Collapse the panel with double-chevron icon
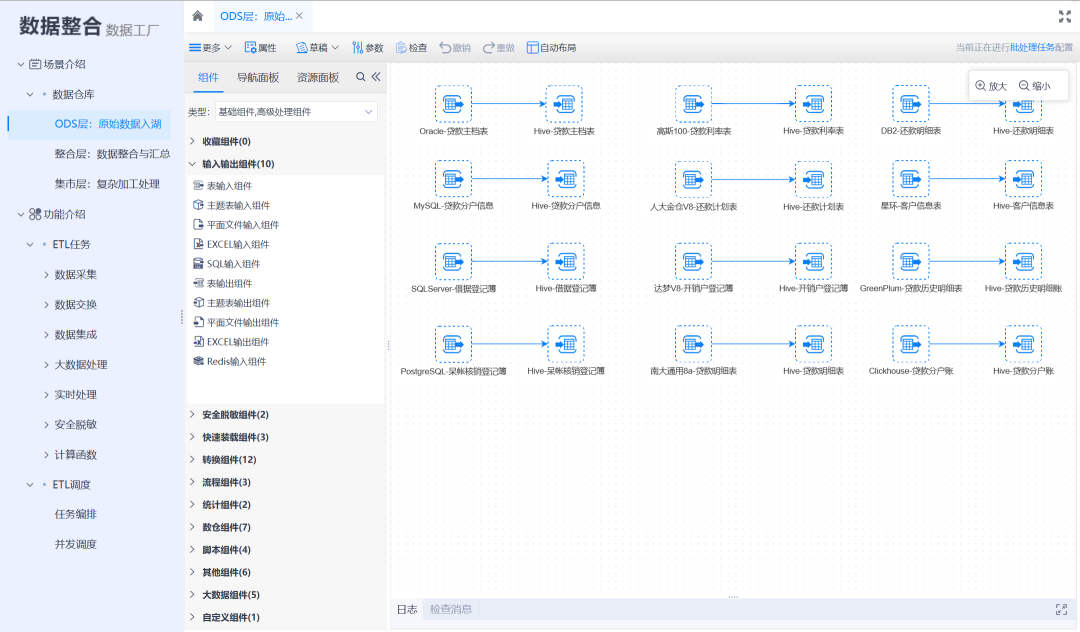The width and height of the screenshot is (1080, 632). 376,77
